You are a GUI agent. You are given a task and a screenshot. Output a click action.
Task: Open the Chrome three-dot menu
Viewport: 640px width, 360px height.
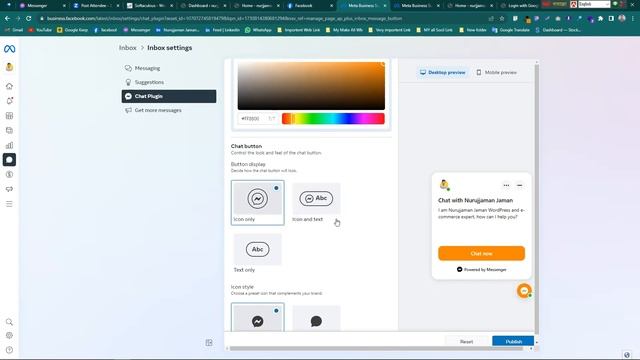coord(633,18)
